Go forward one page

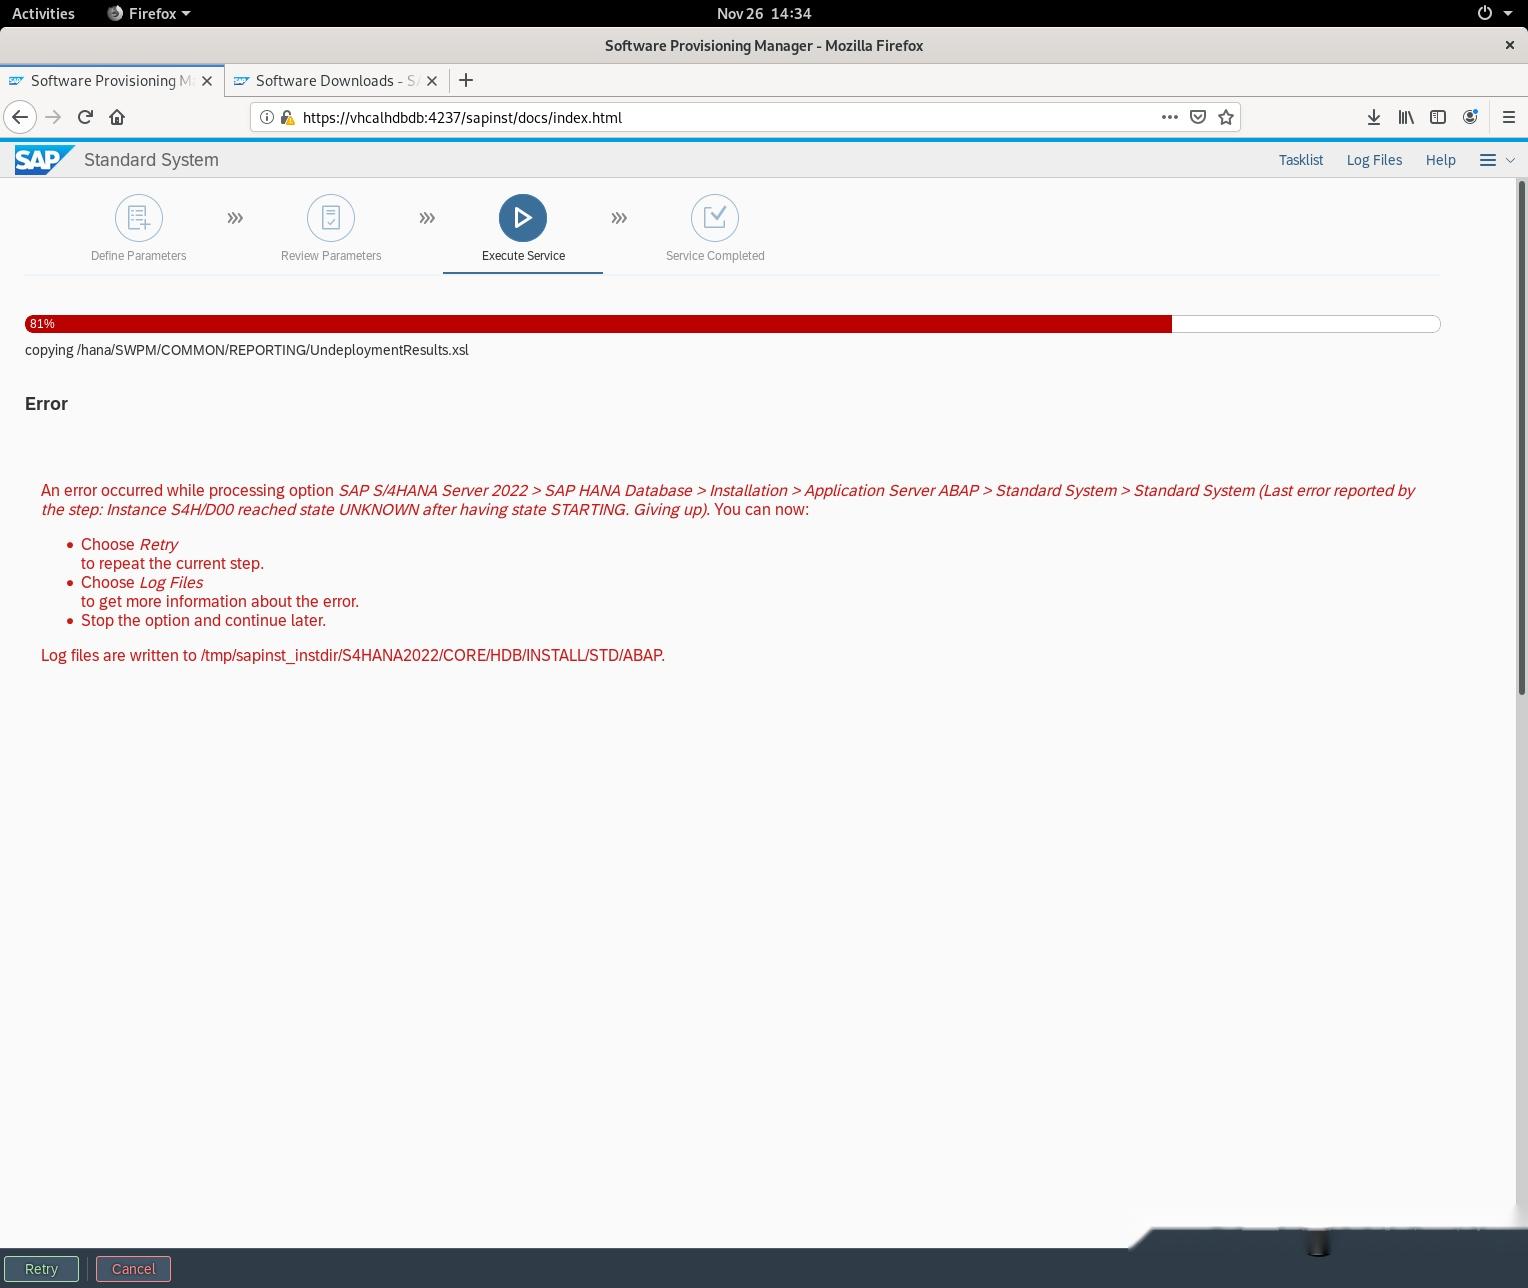point(53,117)
